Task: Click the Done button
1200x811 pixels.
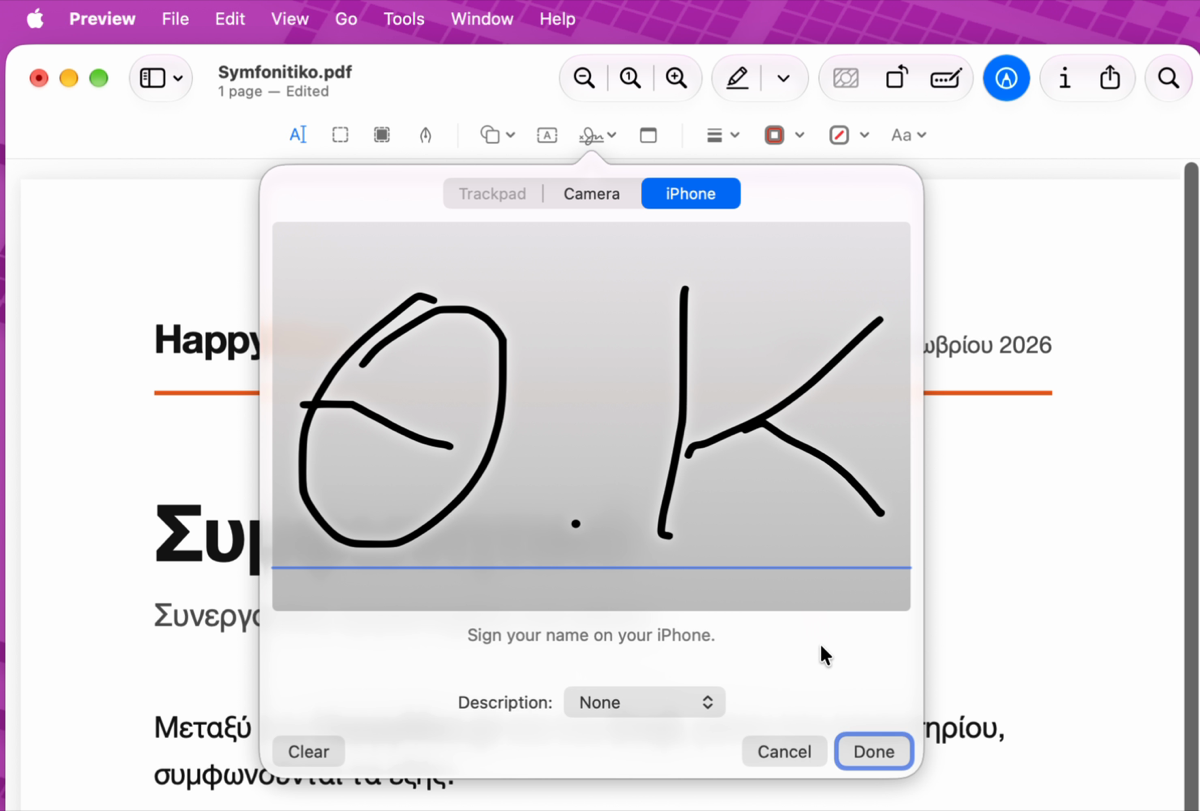Action: [874, 751]
